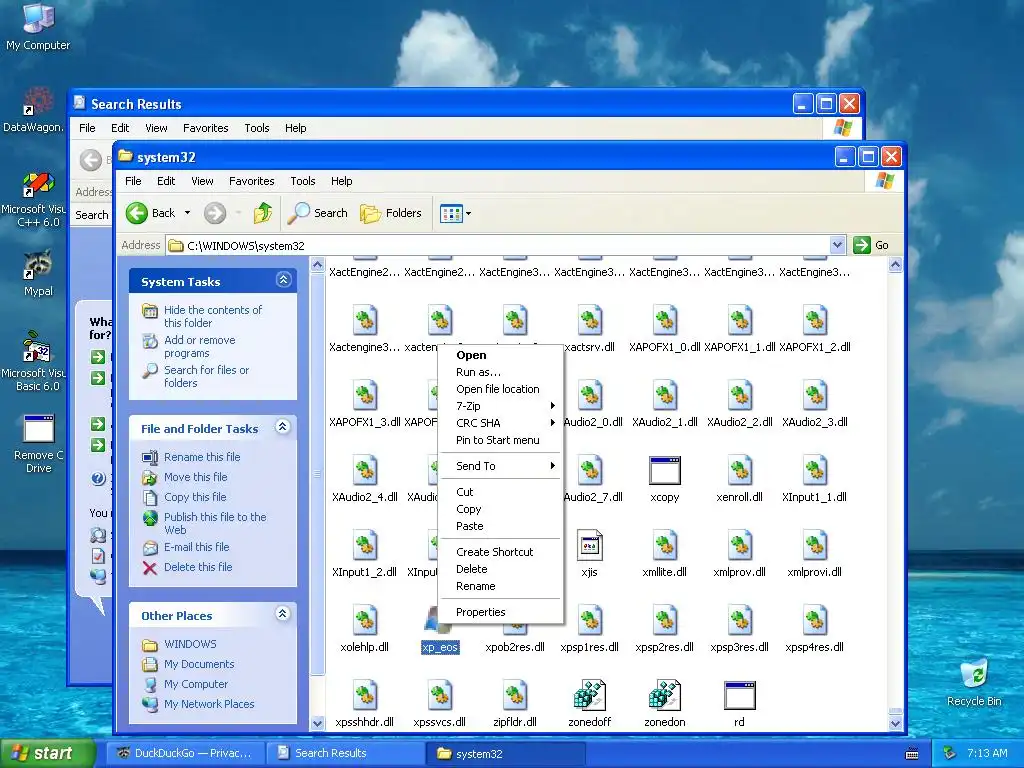1024x768 pixels.
Task: Open Search in system32 toolbar
Action: point(317,213)
